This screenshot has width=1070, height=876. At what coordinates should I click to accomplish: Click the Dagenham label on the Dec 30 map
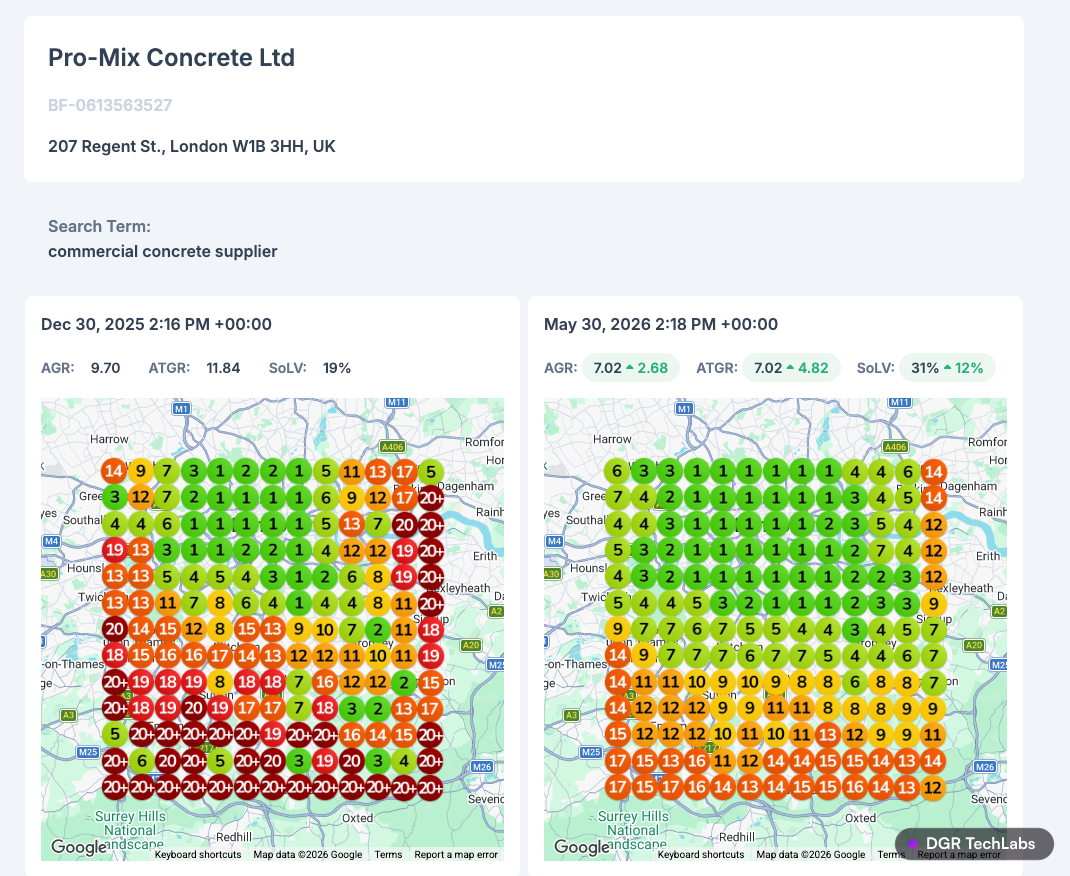tap(465, 486)
